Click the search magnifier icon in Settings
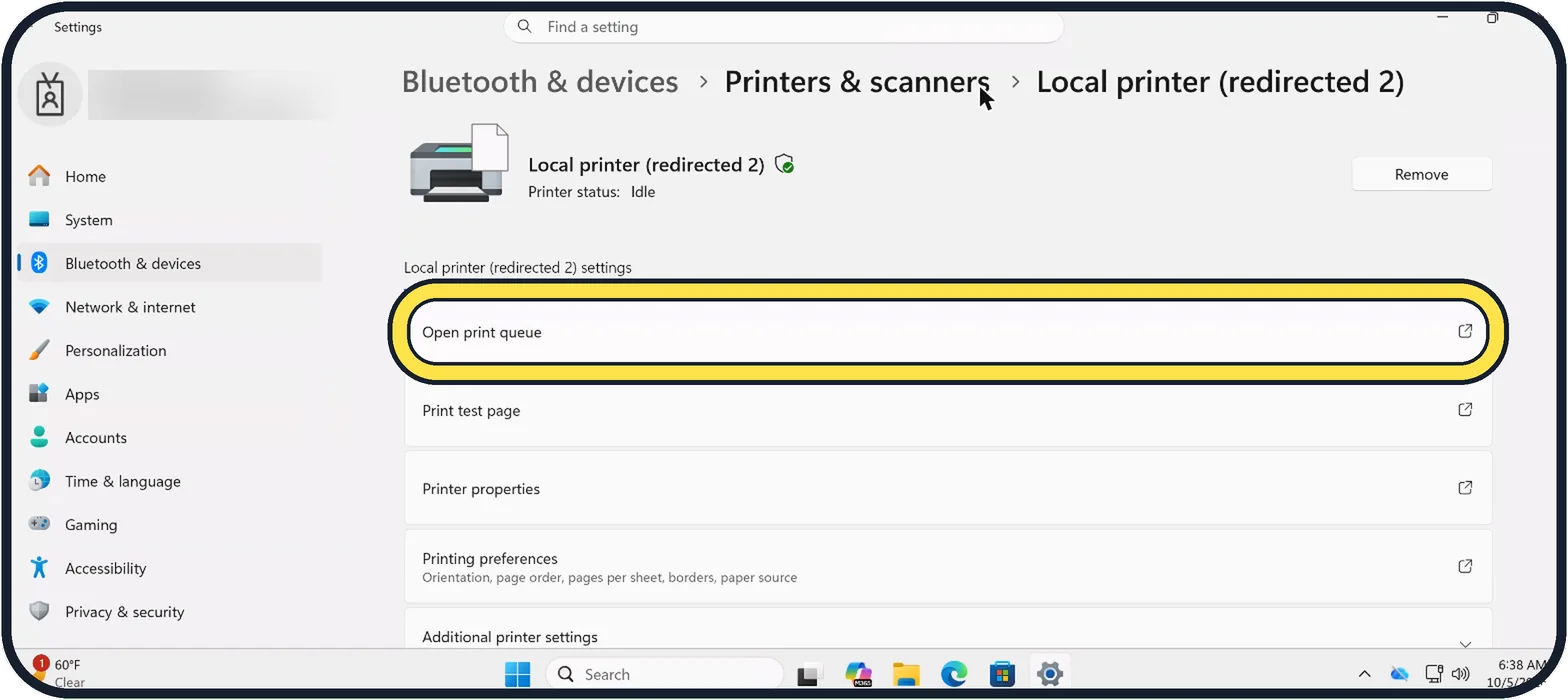The height and width of the screenshot is (700, 1568). pyautogui.click(x=525, y=27)
